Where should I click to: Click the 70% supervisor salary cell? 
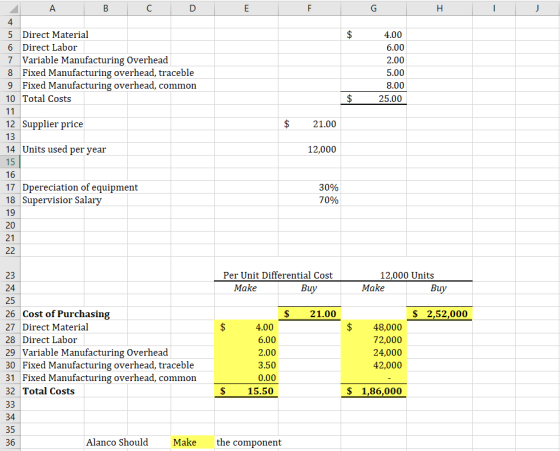tap(309, 200)
